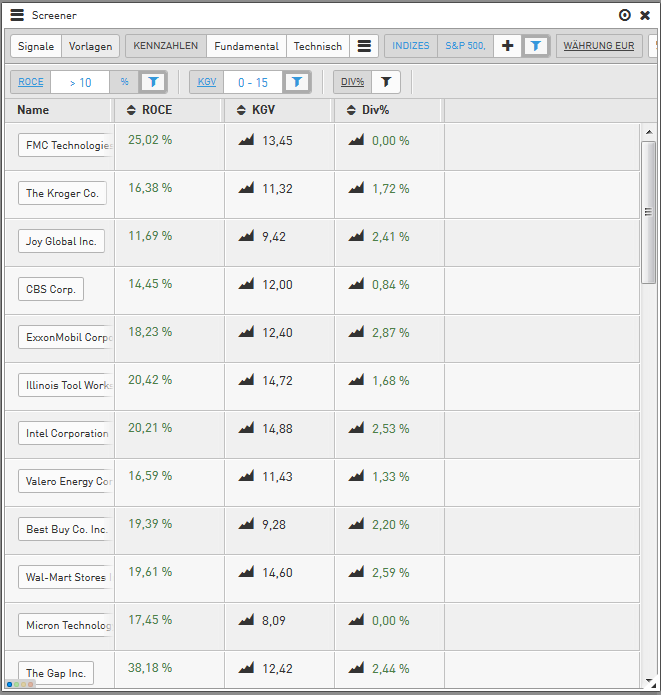Select the Technisch metrics tab

coord(318,46)
